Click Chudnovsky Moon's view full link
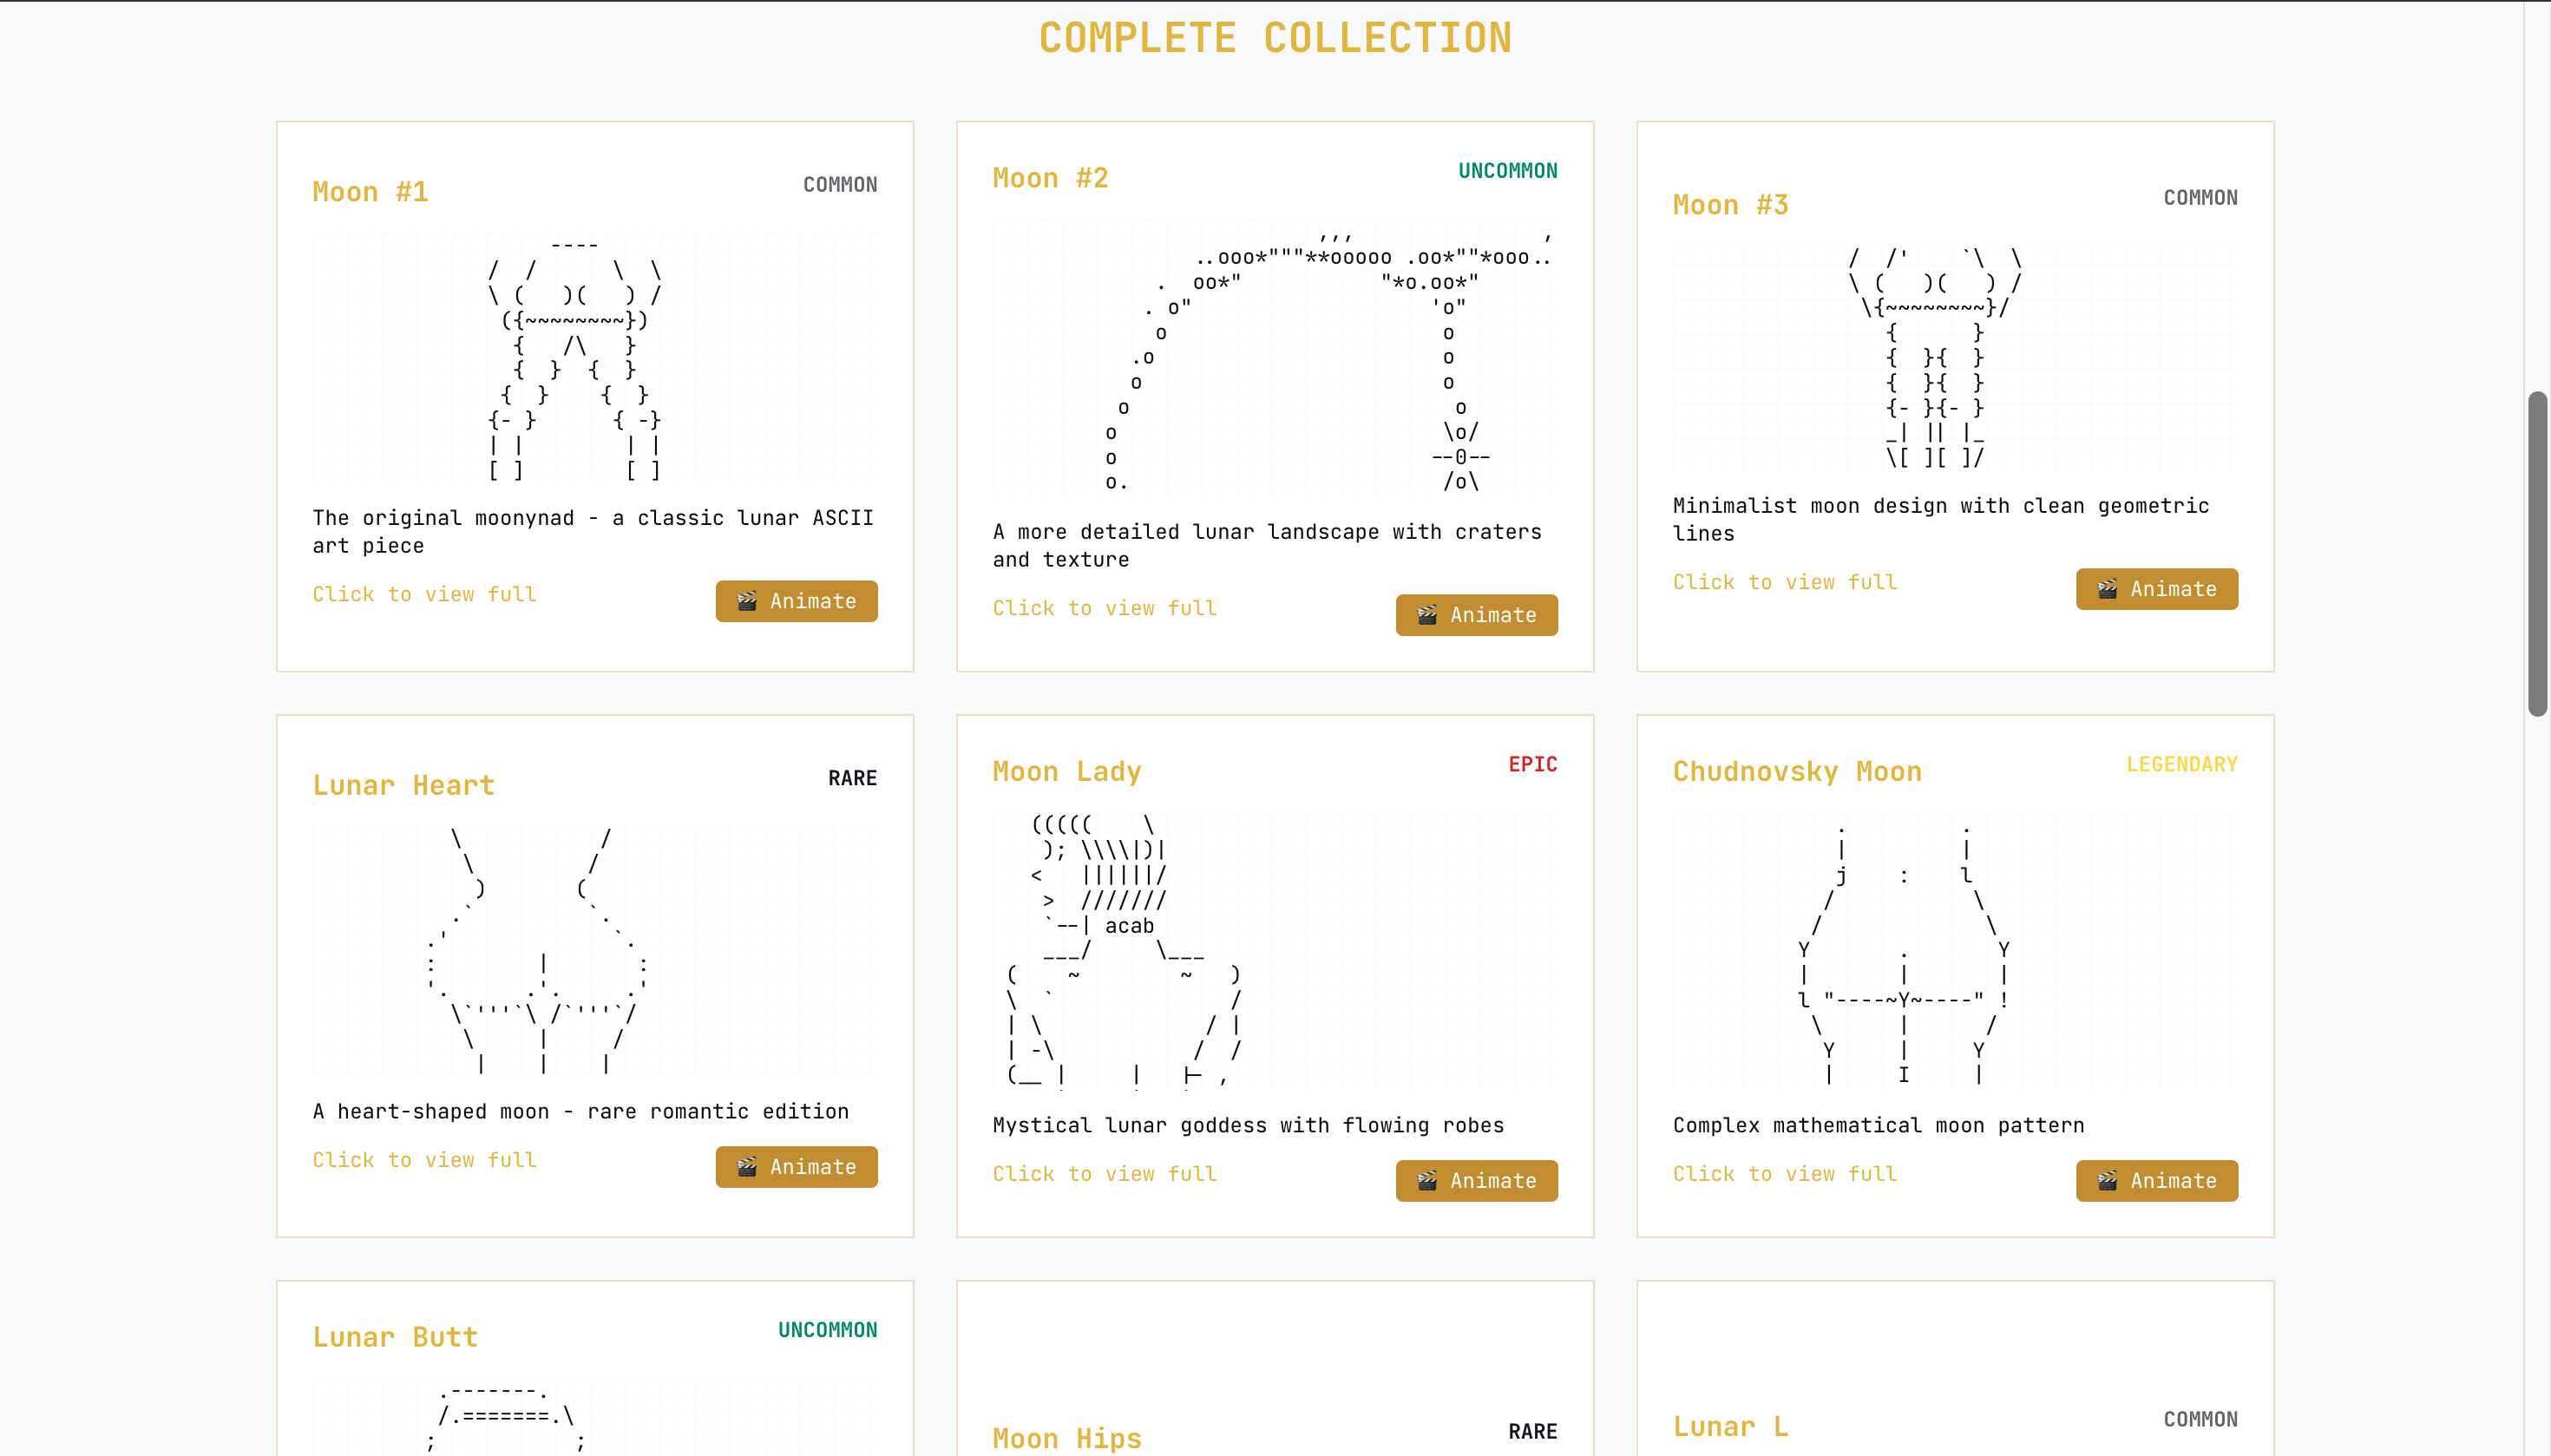The image size is (2551, 1456). [x=1784, y=1174]
